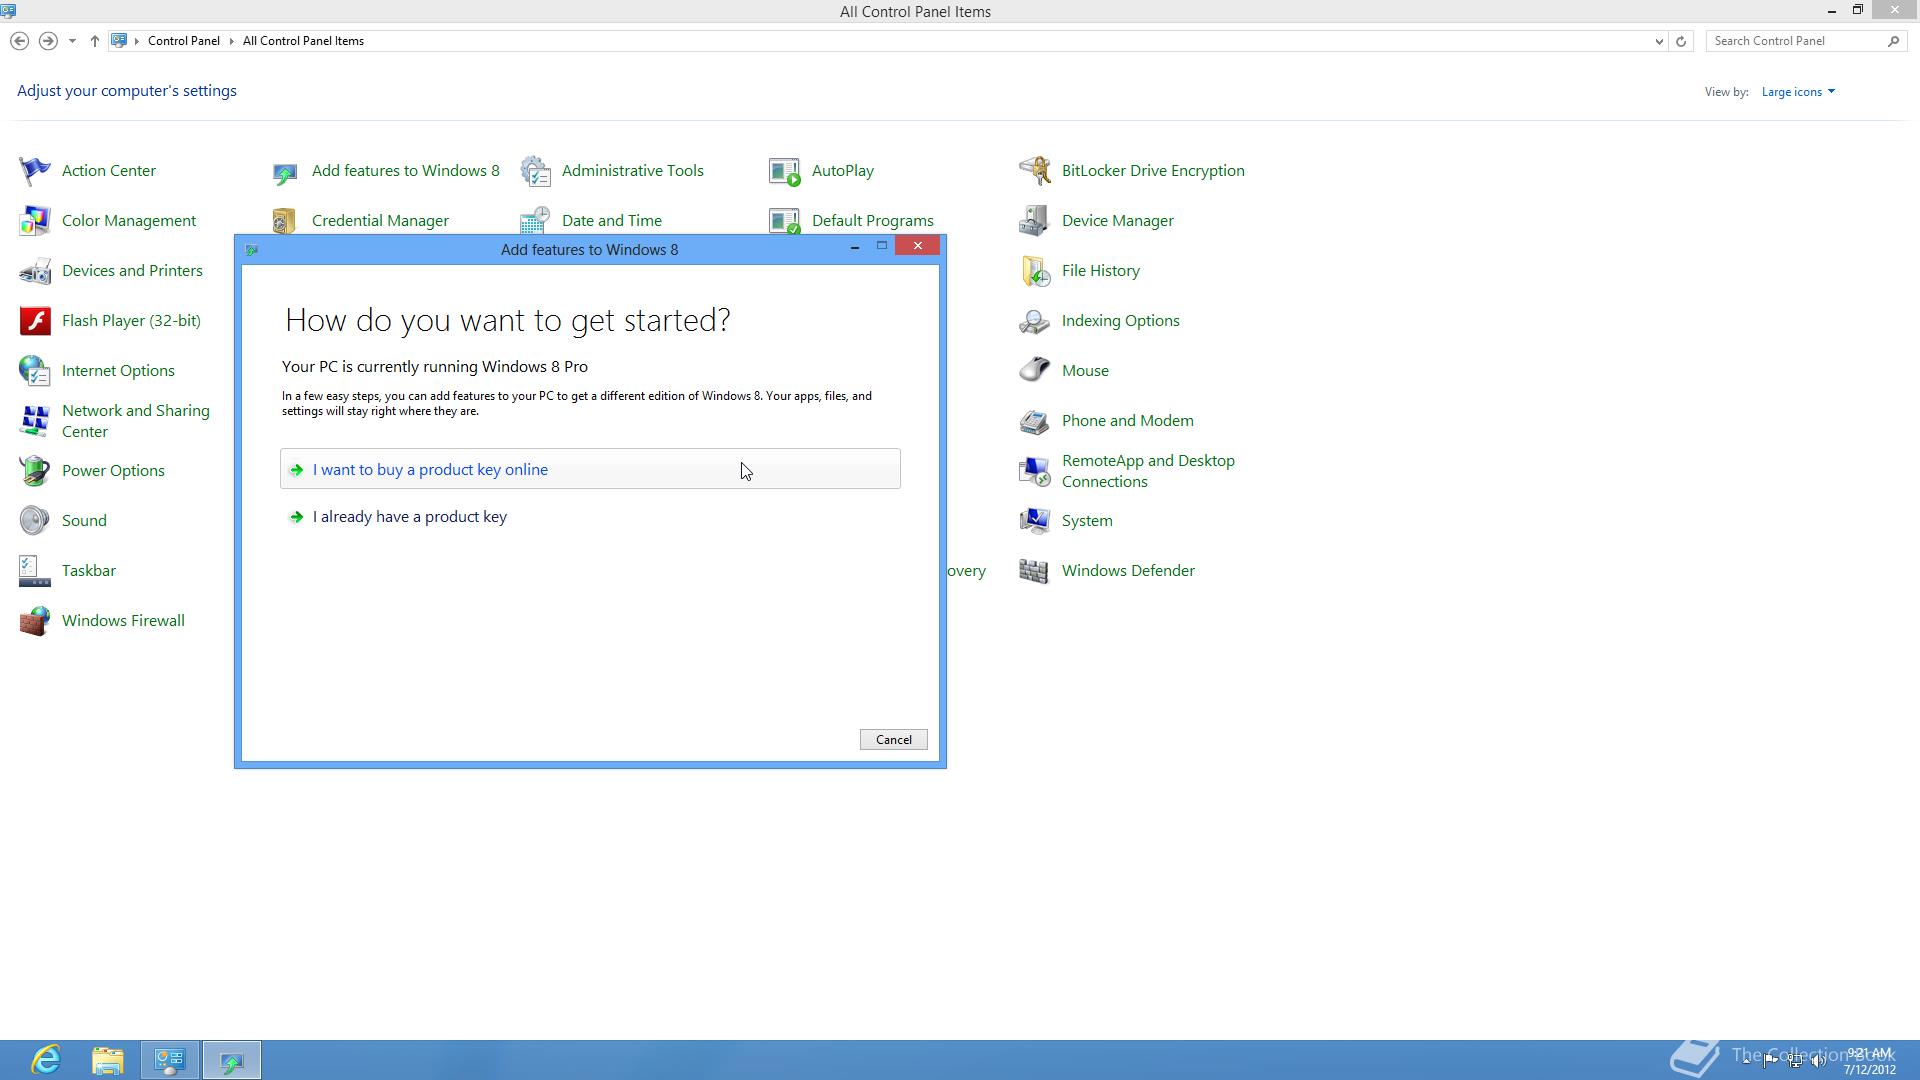Screen dimensions: 1920x1080
Task: Open the Power Options battery icon
Action: 35,471
